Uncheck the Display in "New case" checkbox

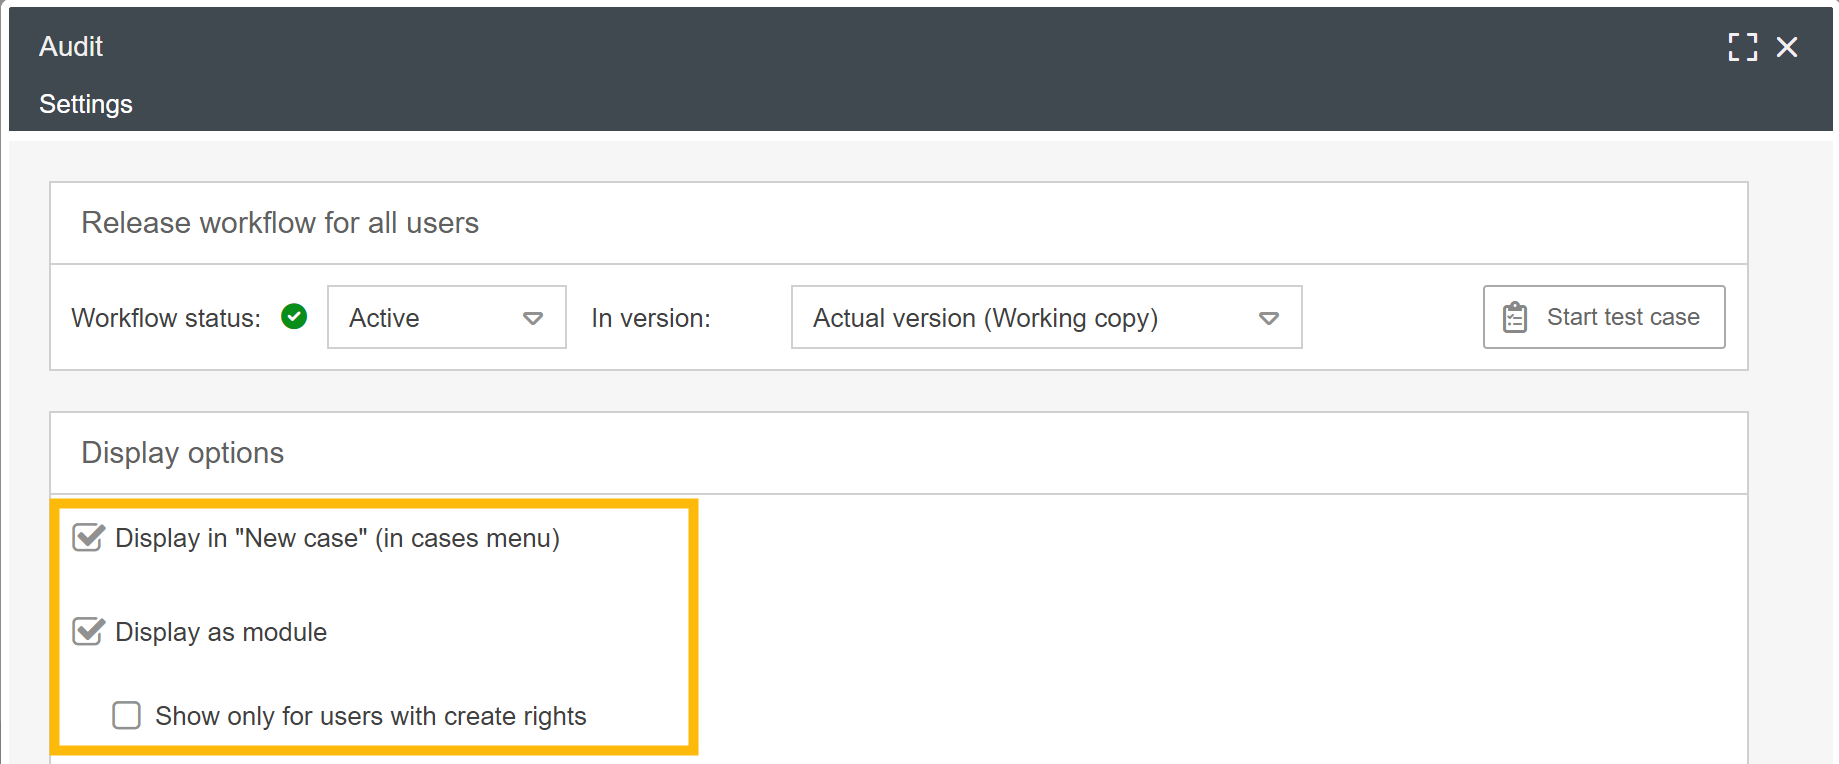[x=88, y=538]
